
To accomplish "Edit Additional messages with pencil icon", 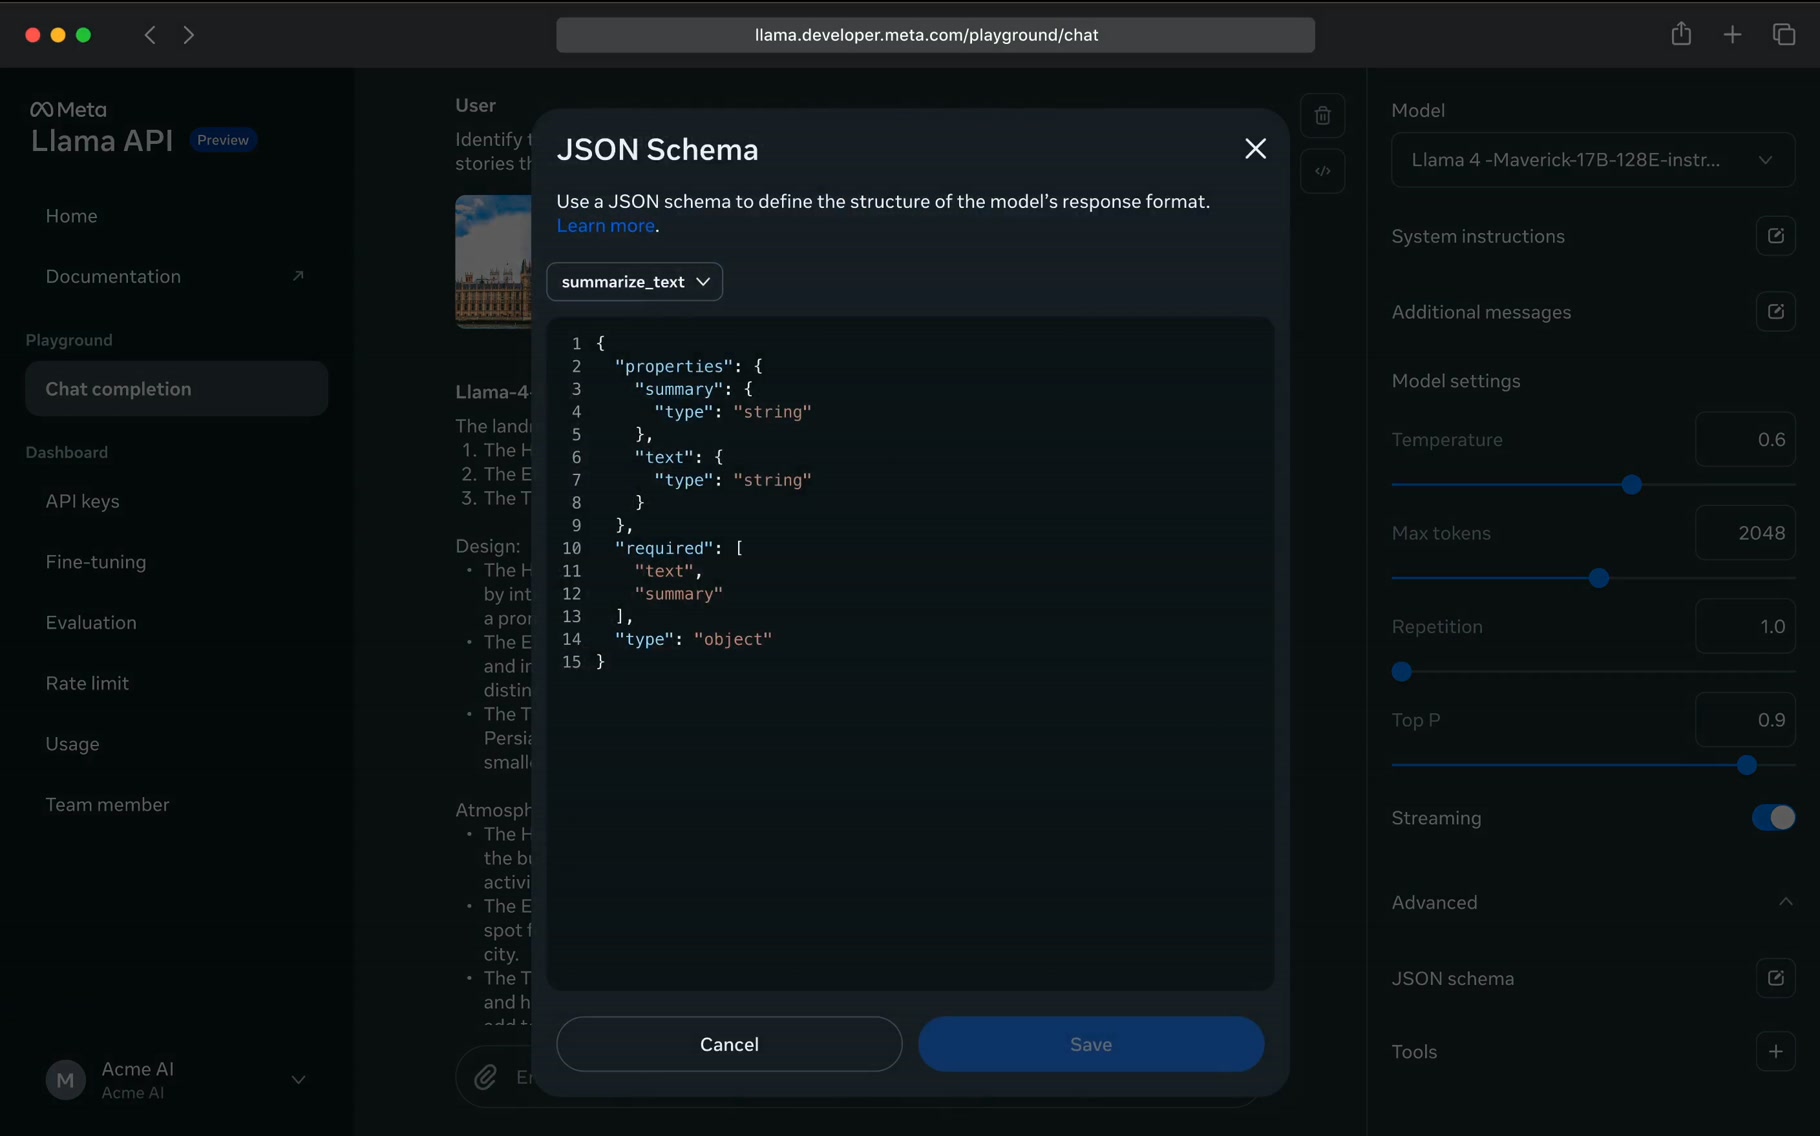I will (x=1775, y=311).
